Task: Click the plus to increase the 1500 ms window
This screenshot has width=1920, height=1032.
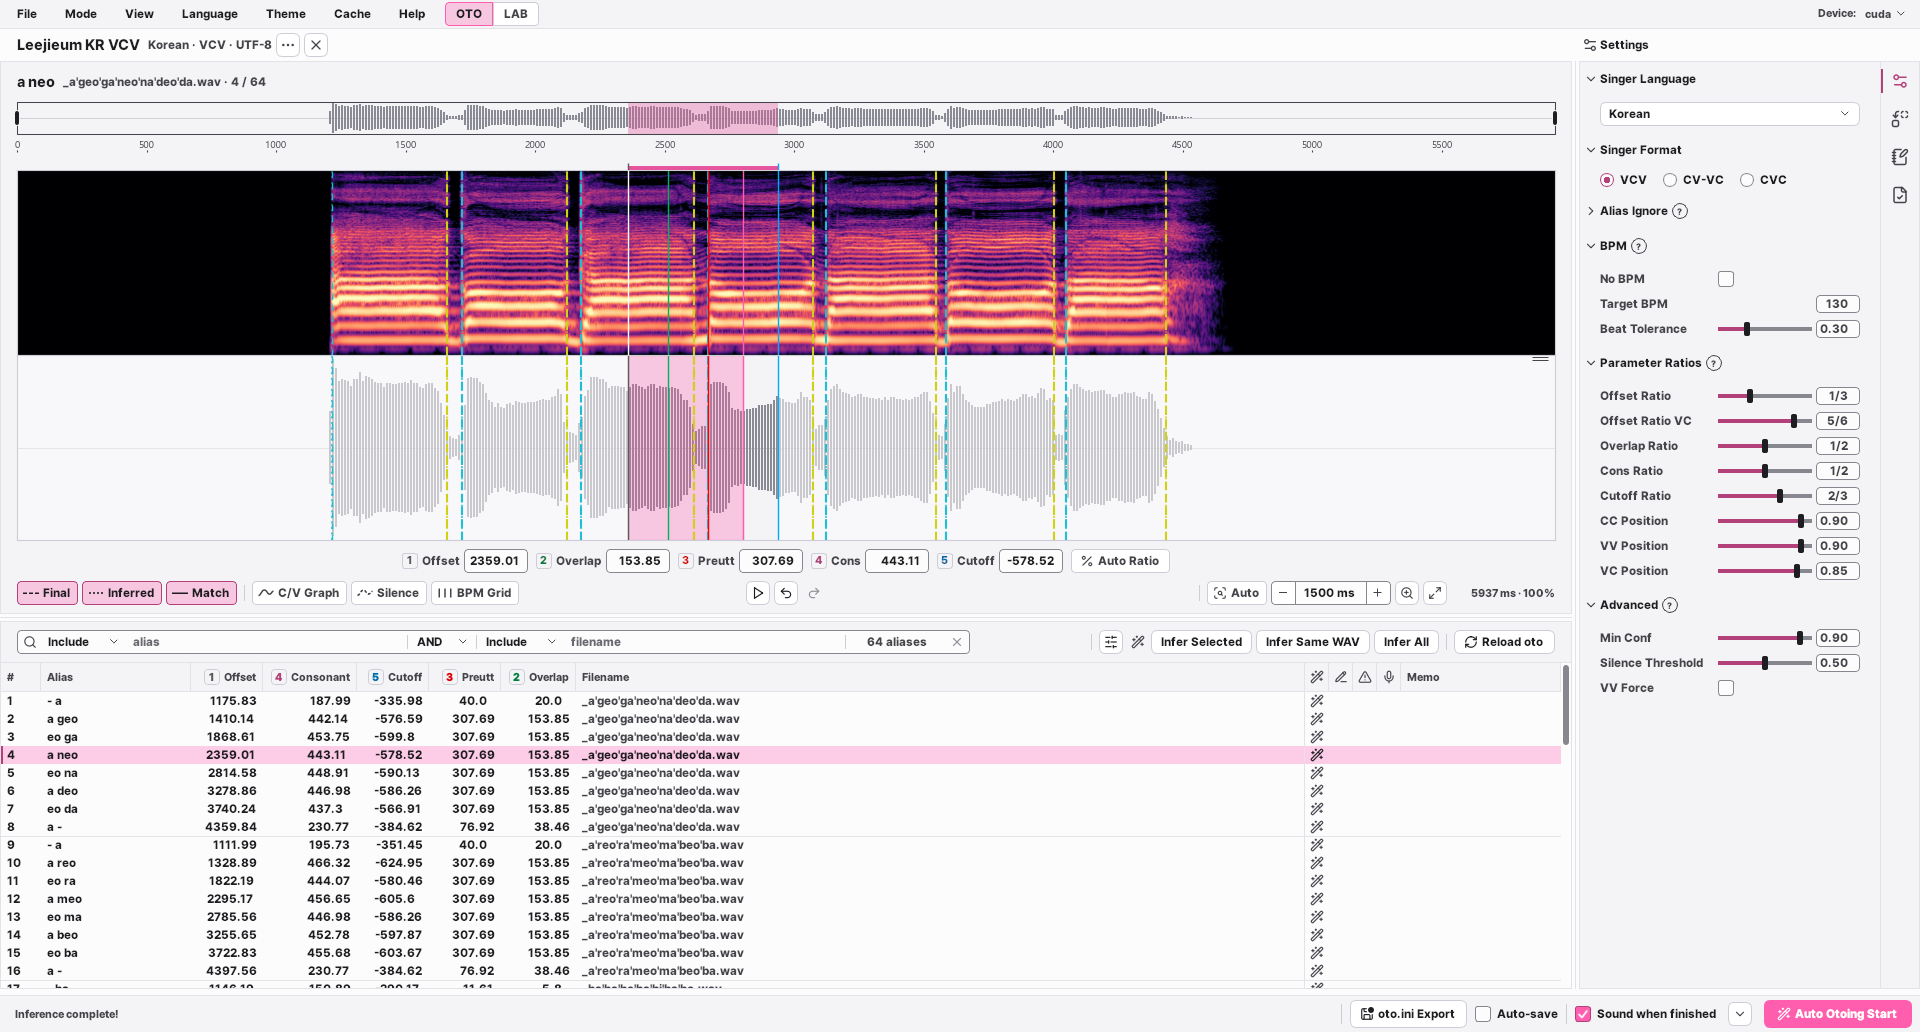Action: (1377, 593)
